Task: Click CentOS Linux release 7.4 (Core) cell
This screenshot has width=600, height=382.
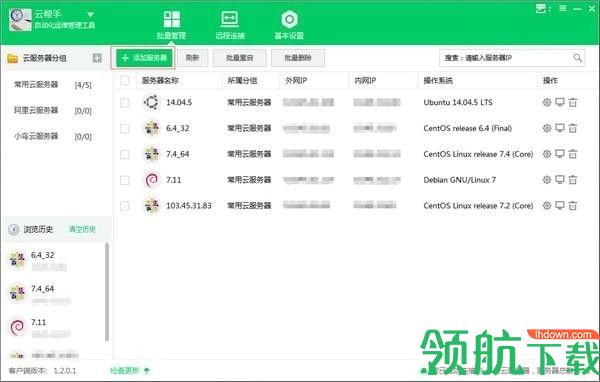Action: (x=478, y=154)
